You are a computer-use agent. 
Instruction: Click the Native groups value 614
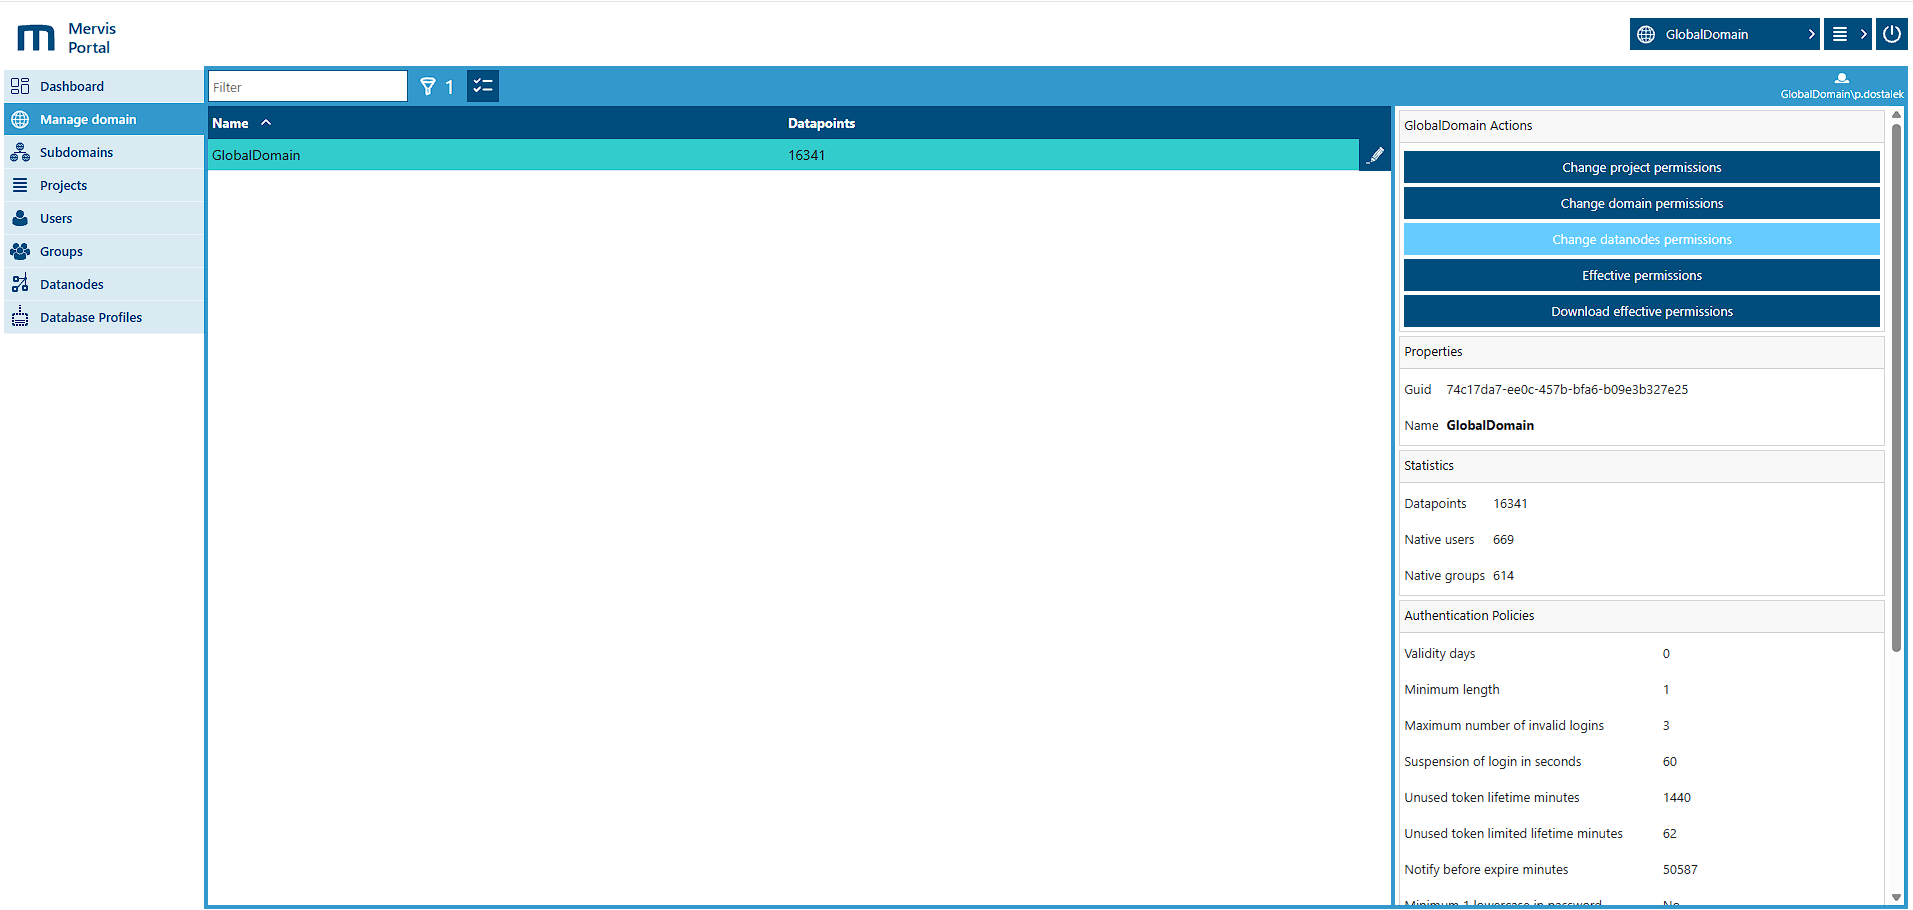coord(1503,575)
